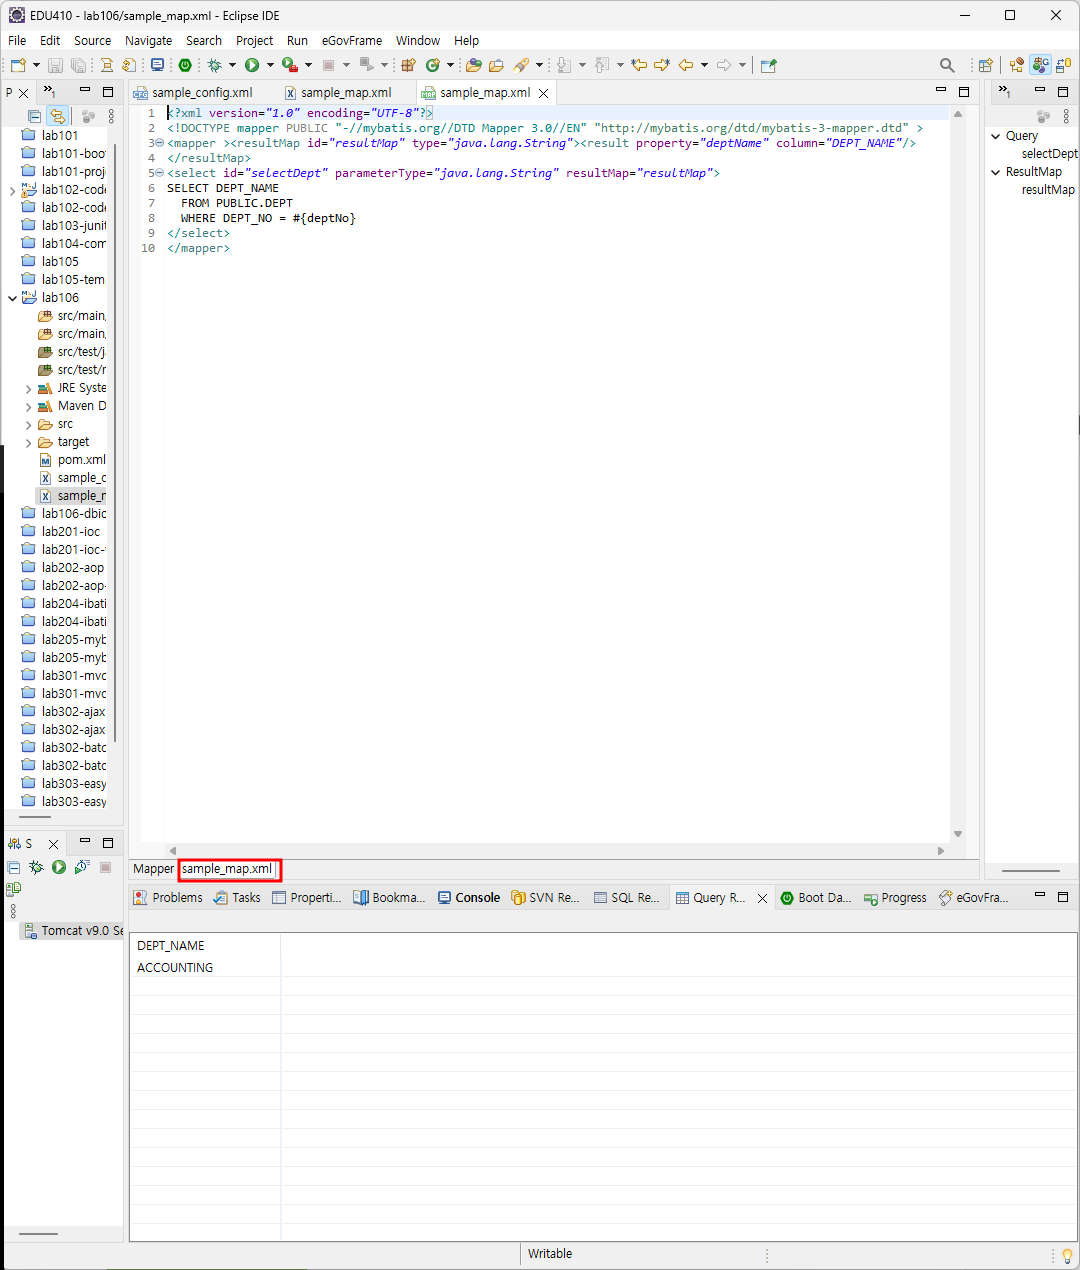Screen dimensions: 1080x1270
Task: Click the Open Task toolbar icon
Action: click(496, 65)
